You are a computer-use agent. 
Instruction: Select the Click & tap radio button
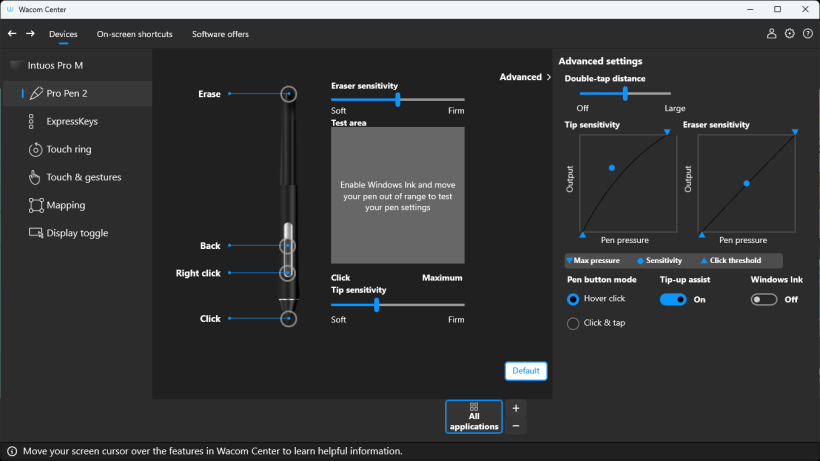pos(573,323)
